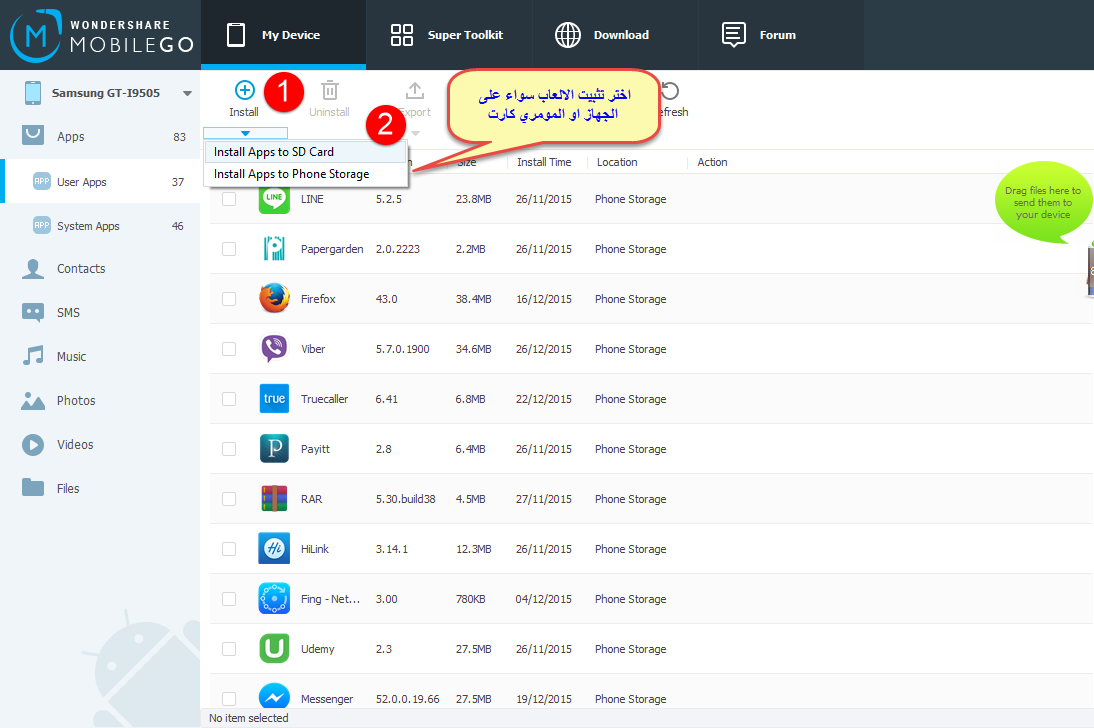
Task: Tick the Truecaller app checkbox
Action: 229,399
